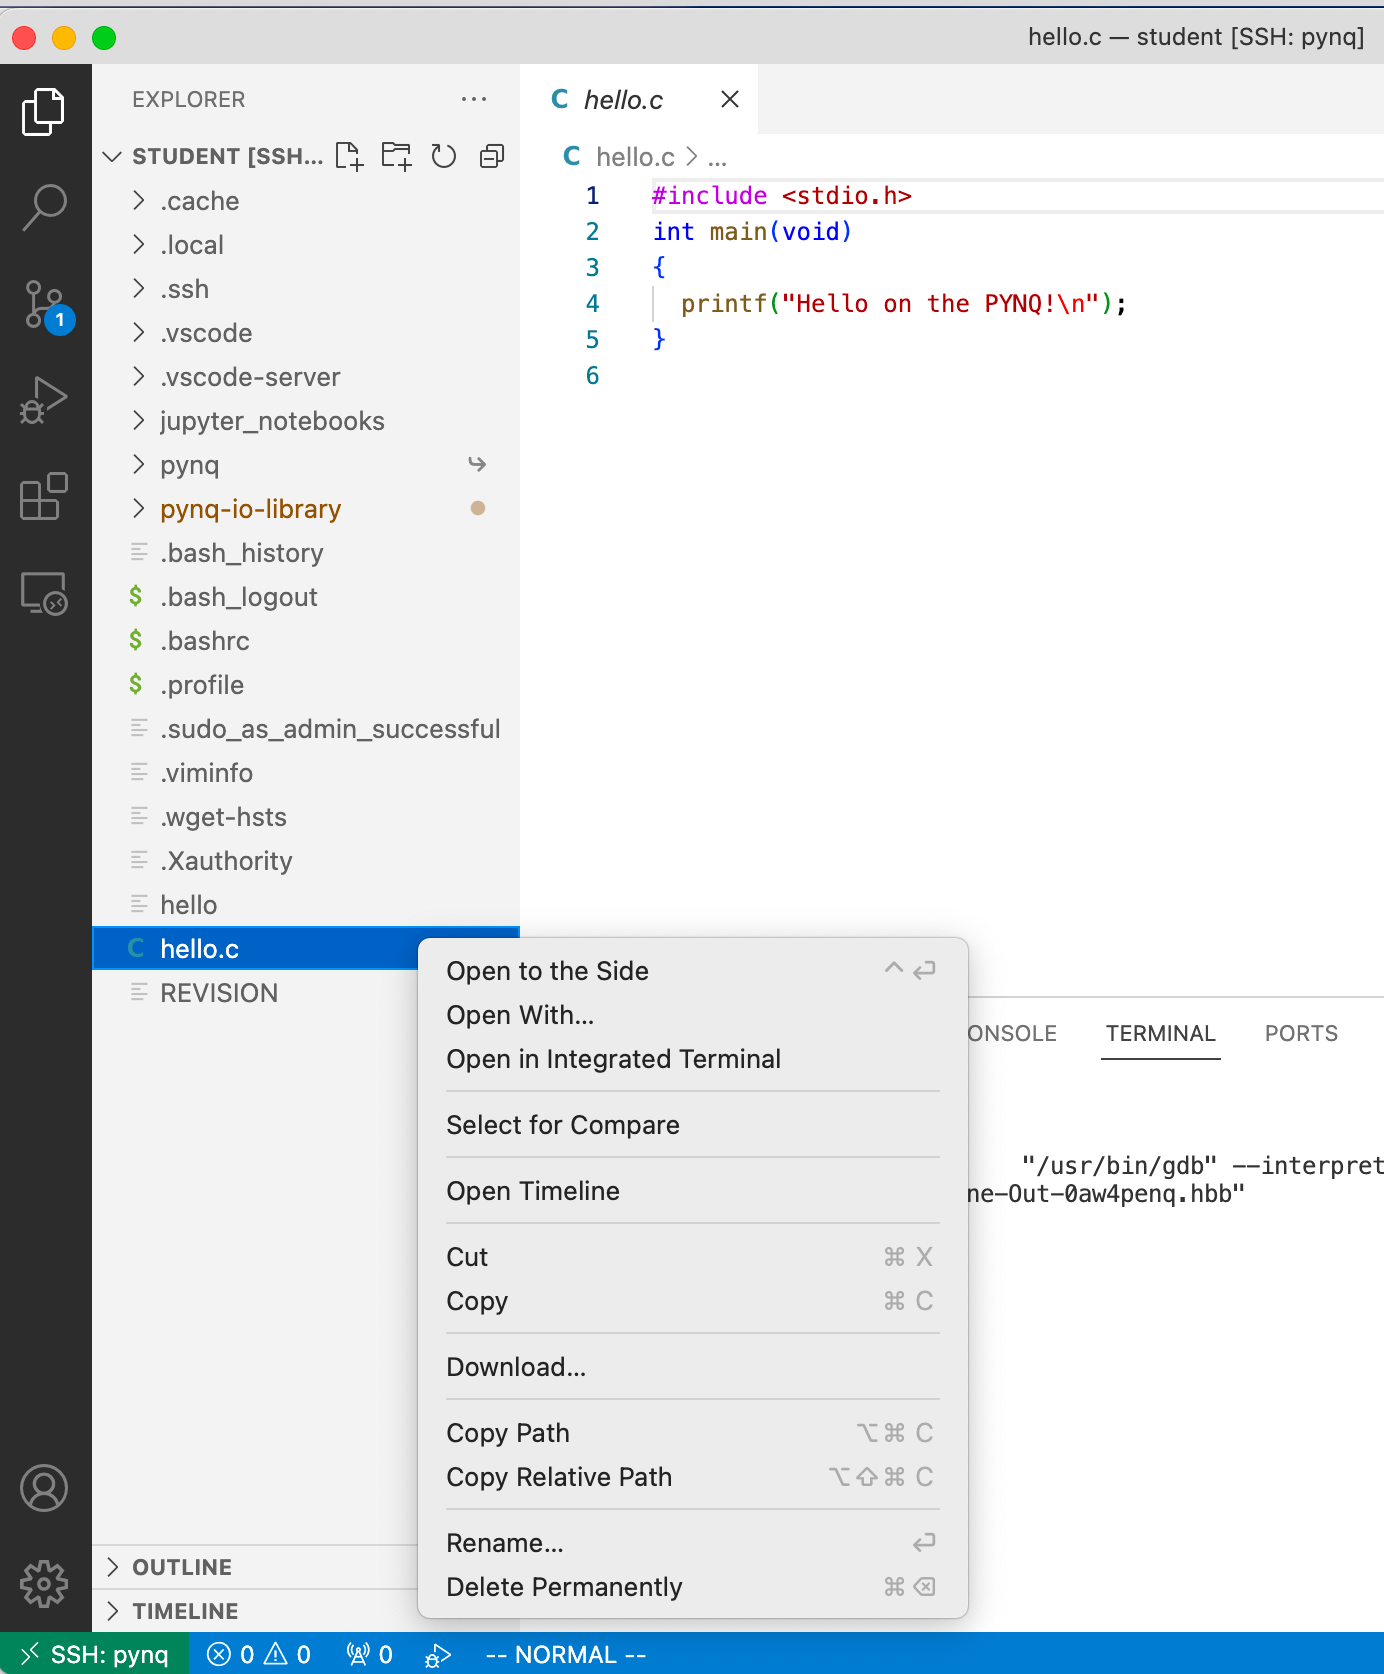The height and width of the screenshot is (1674, 1384).
Task: Click the New Folder icon in Explorer
Action: click(x=396, y=156)
